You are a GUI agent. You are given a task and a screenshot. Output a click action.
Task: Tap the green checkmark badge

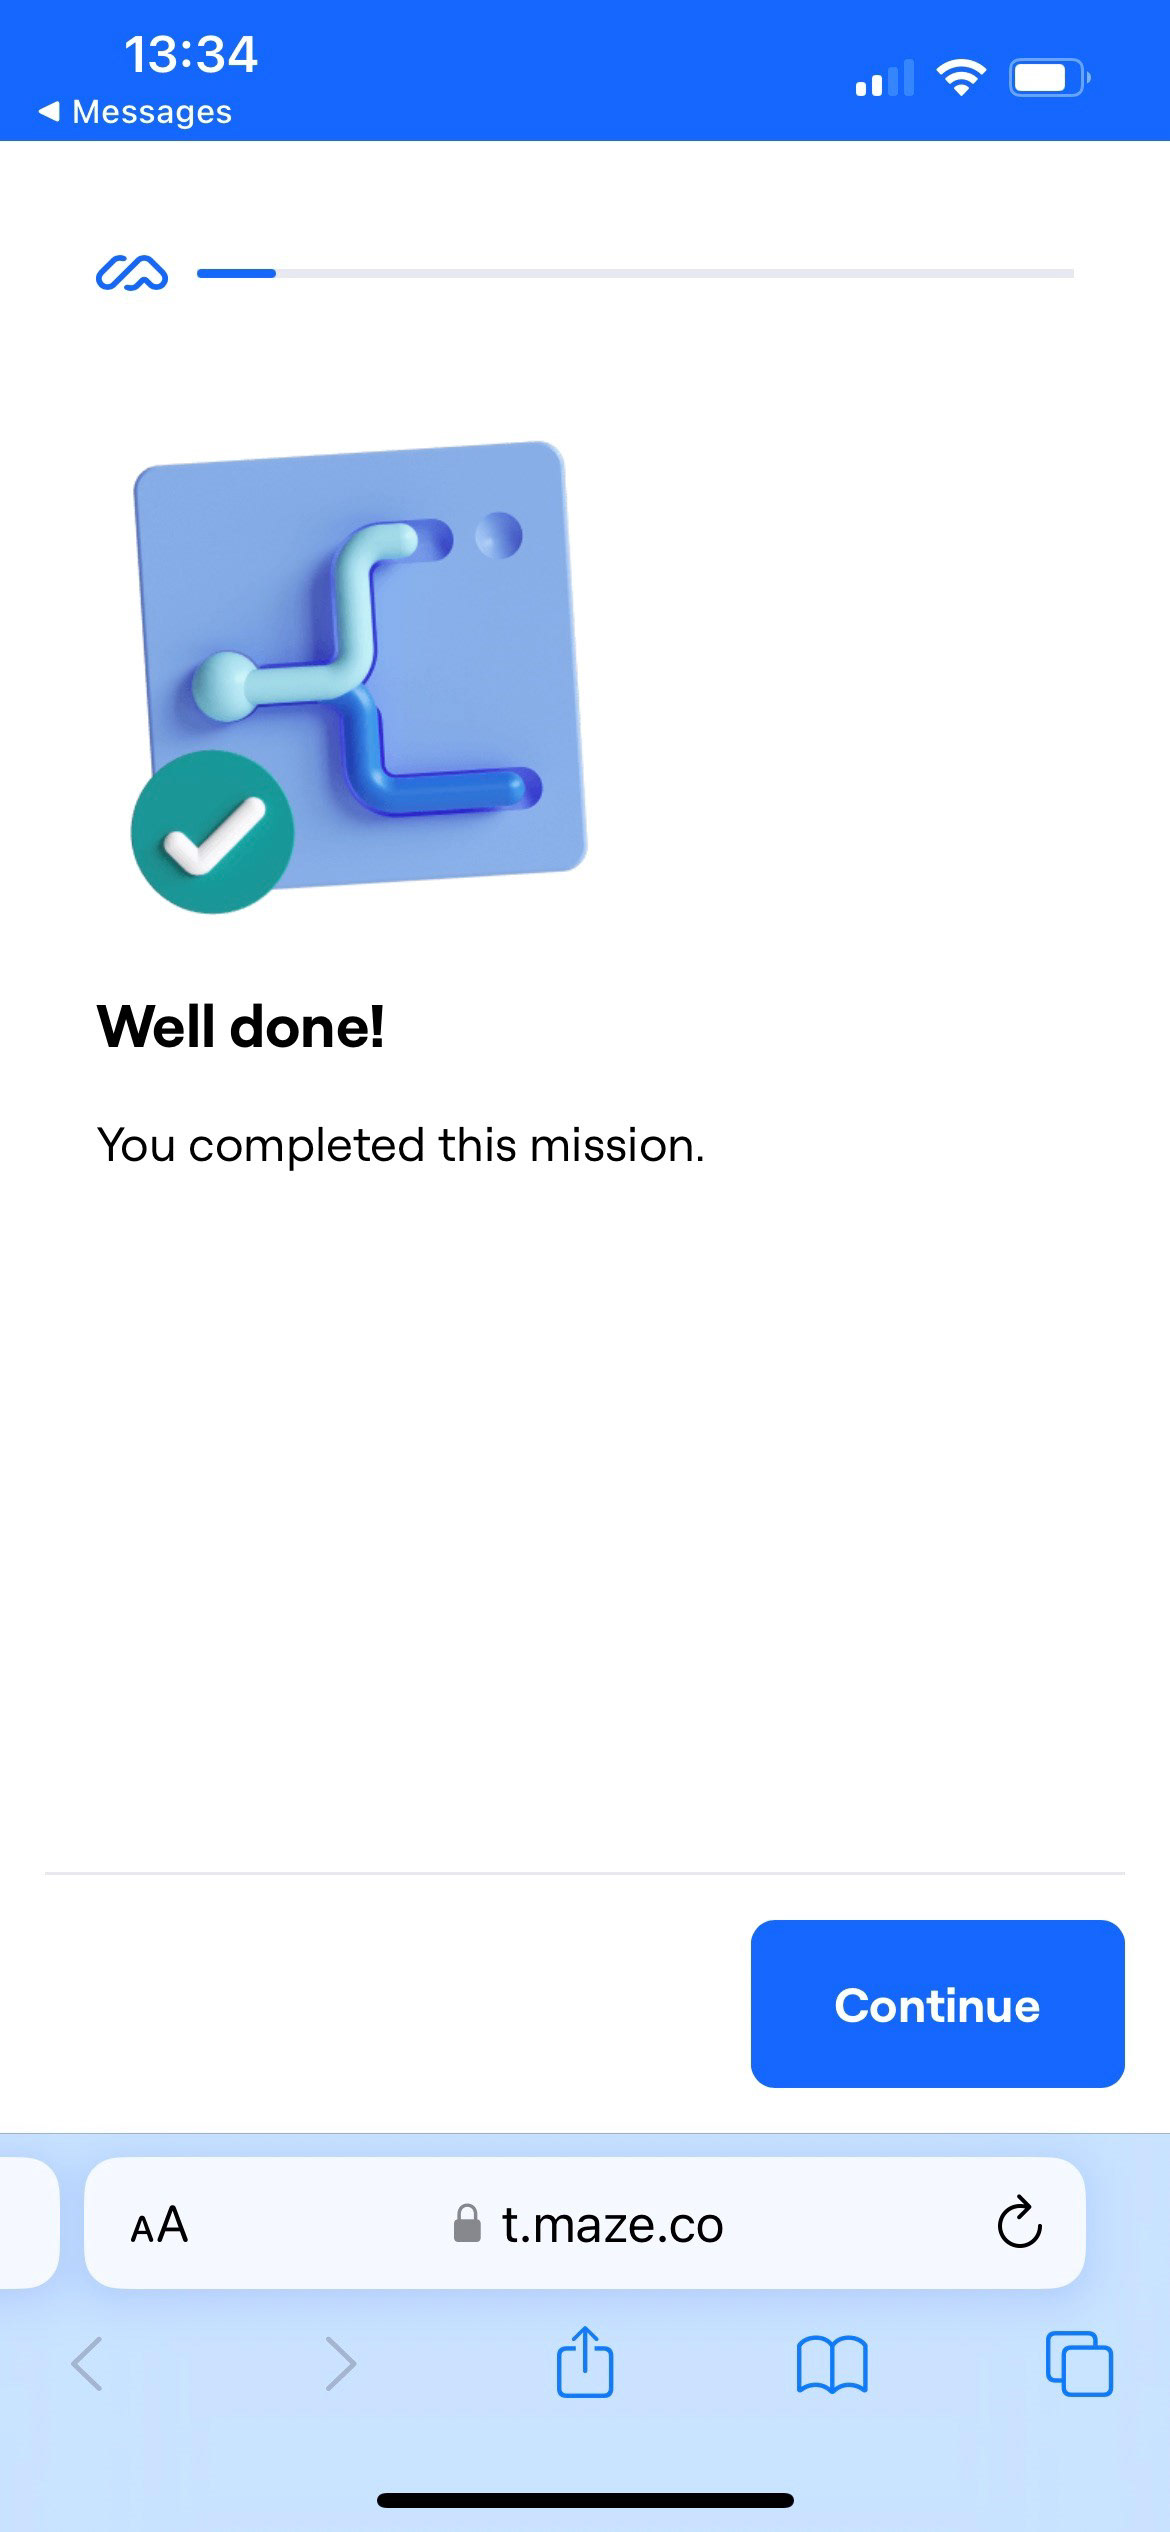(x=212, y=831)
